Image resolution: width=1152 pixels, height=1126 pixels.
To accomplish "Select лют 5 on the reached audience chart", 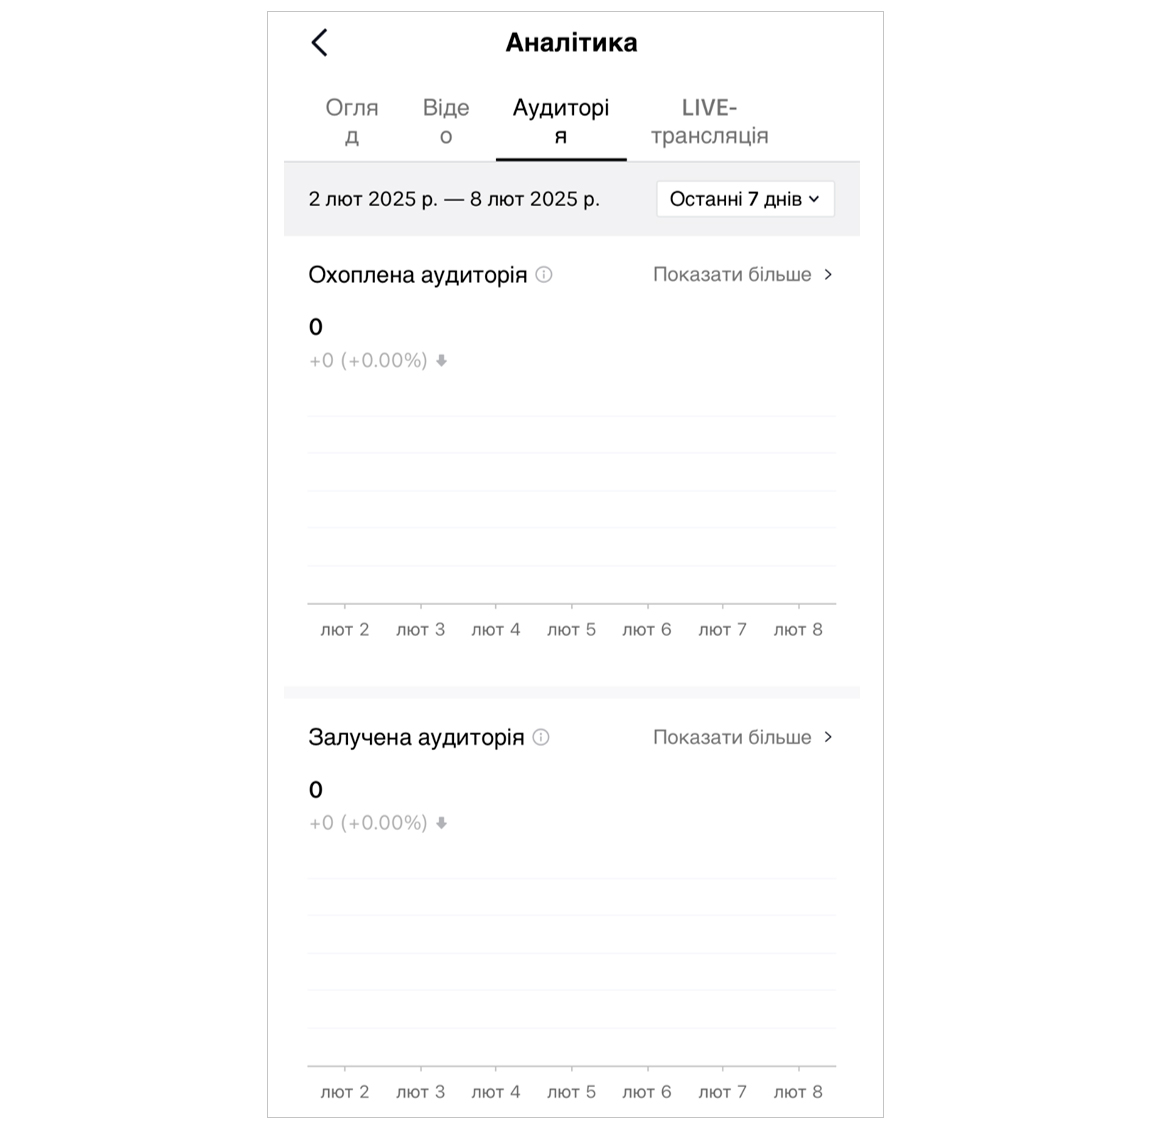I will pyautogui.click(x=572, y=629).
